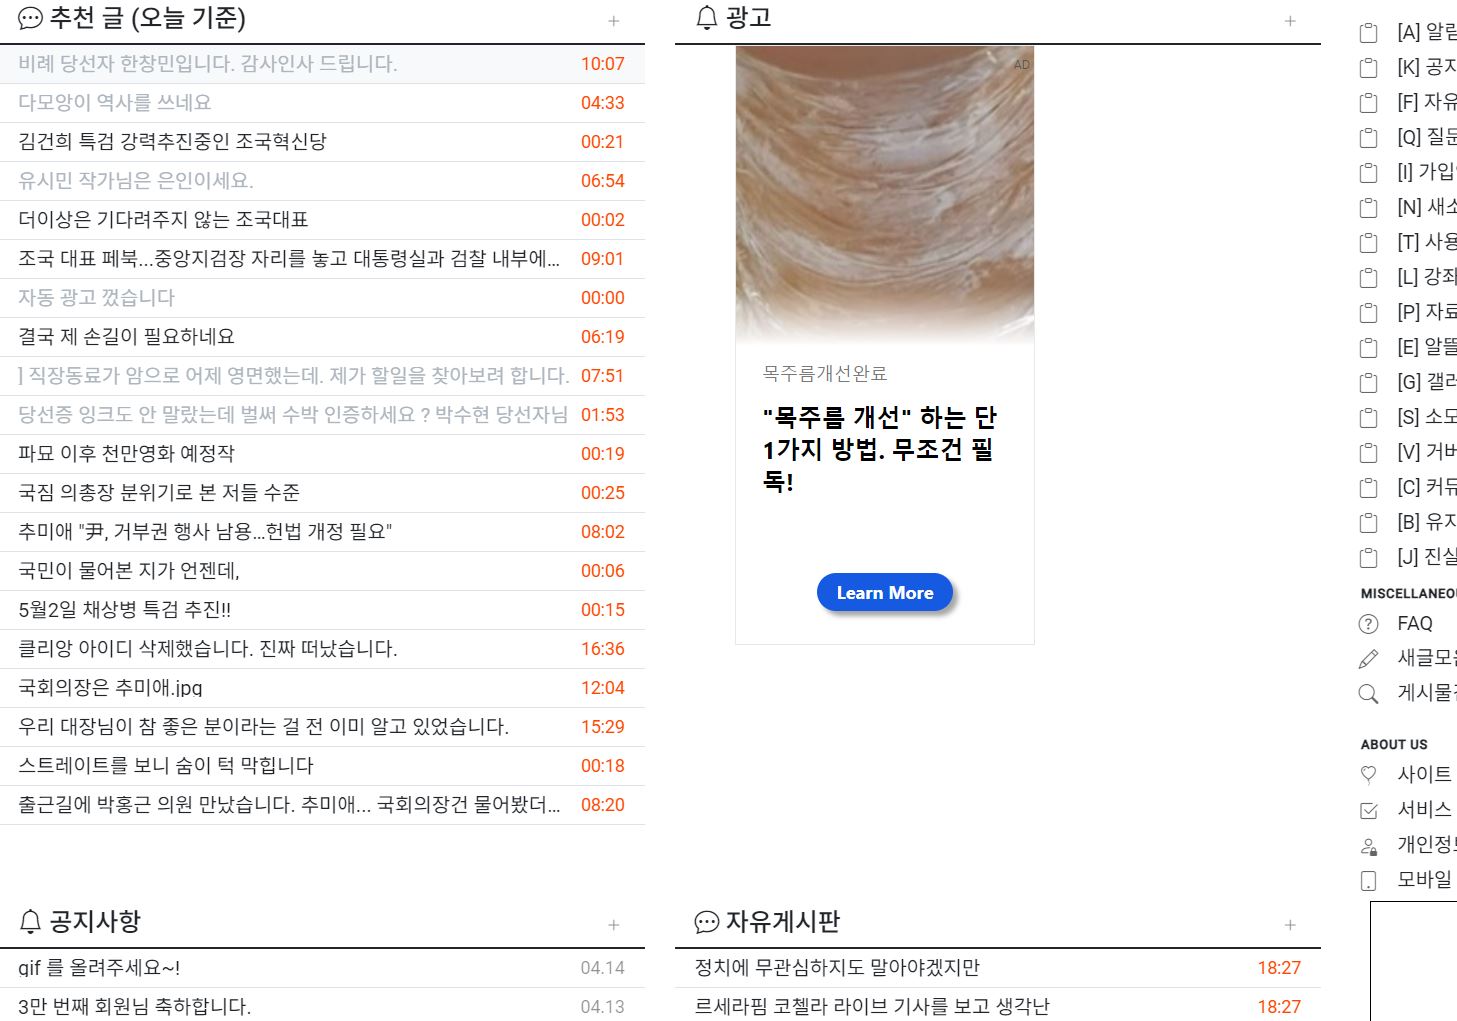Open post 5월2일 채상병 특검 추진!!

[125, 610]
